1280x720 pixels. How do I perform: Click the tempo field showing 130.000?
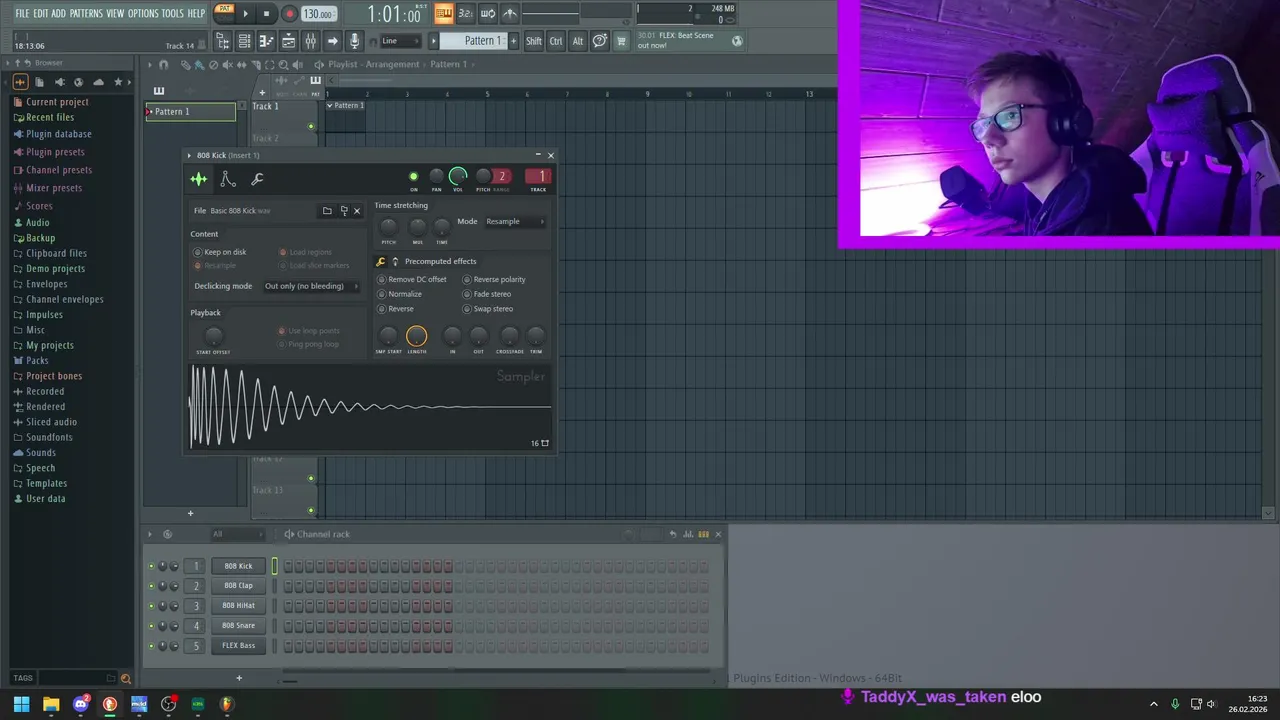[x=318, y=14]
